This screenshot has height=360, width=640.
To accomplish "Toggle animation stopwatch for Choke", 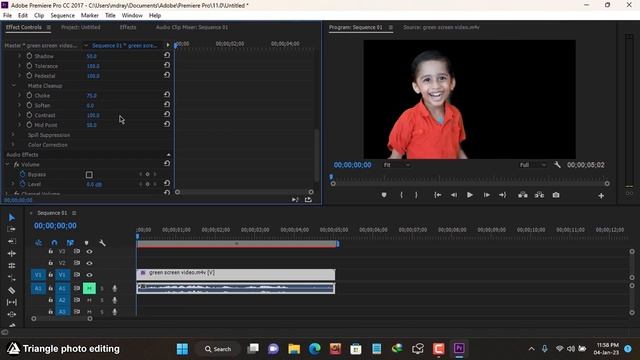I will tap(29, 95).
